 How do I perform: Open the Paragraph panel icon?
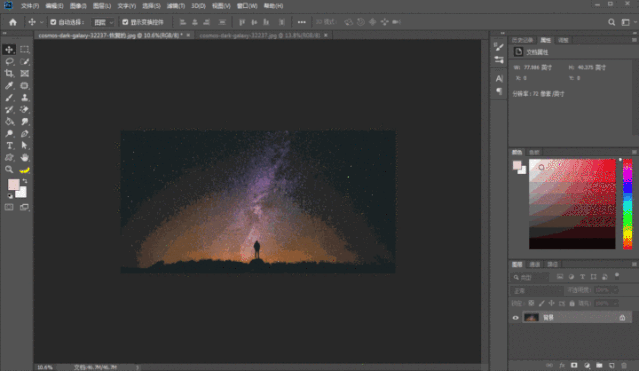click(x=499, y=91)
